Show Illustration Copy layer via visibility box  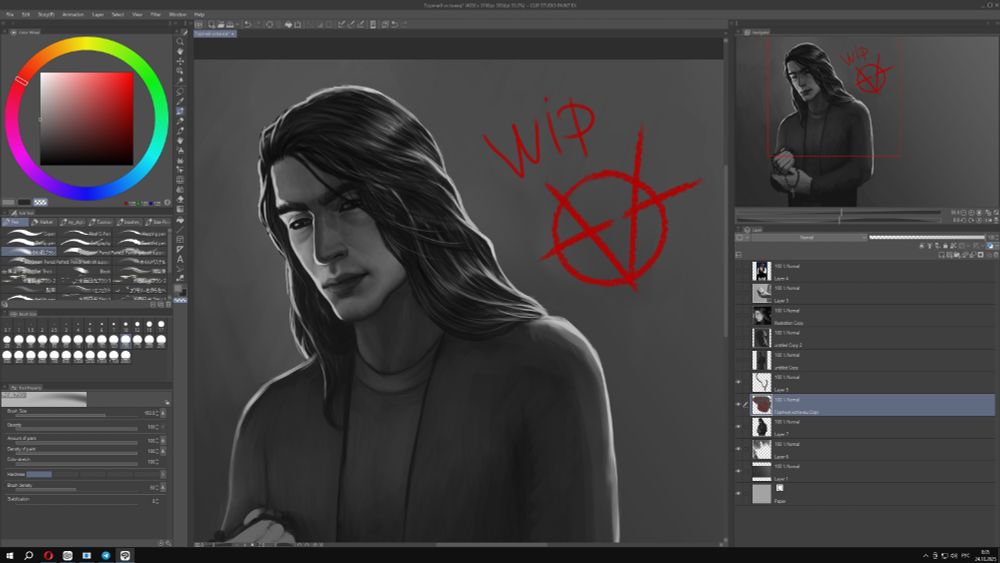[x=739, y=316]
